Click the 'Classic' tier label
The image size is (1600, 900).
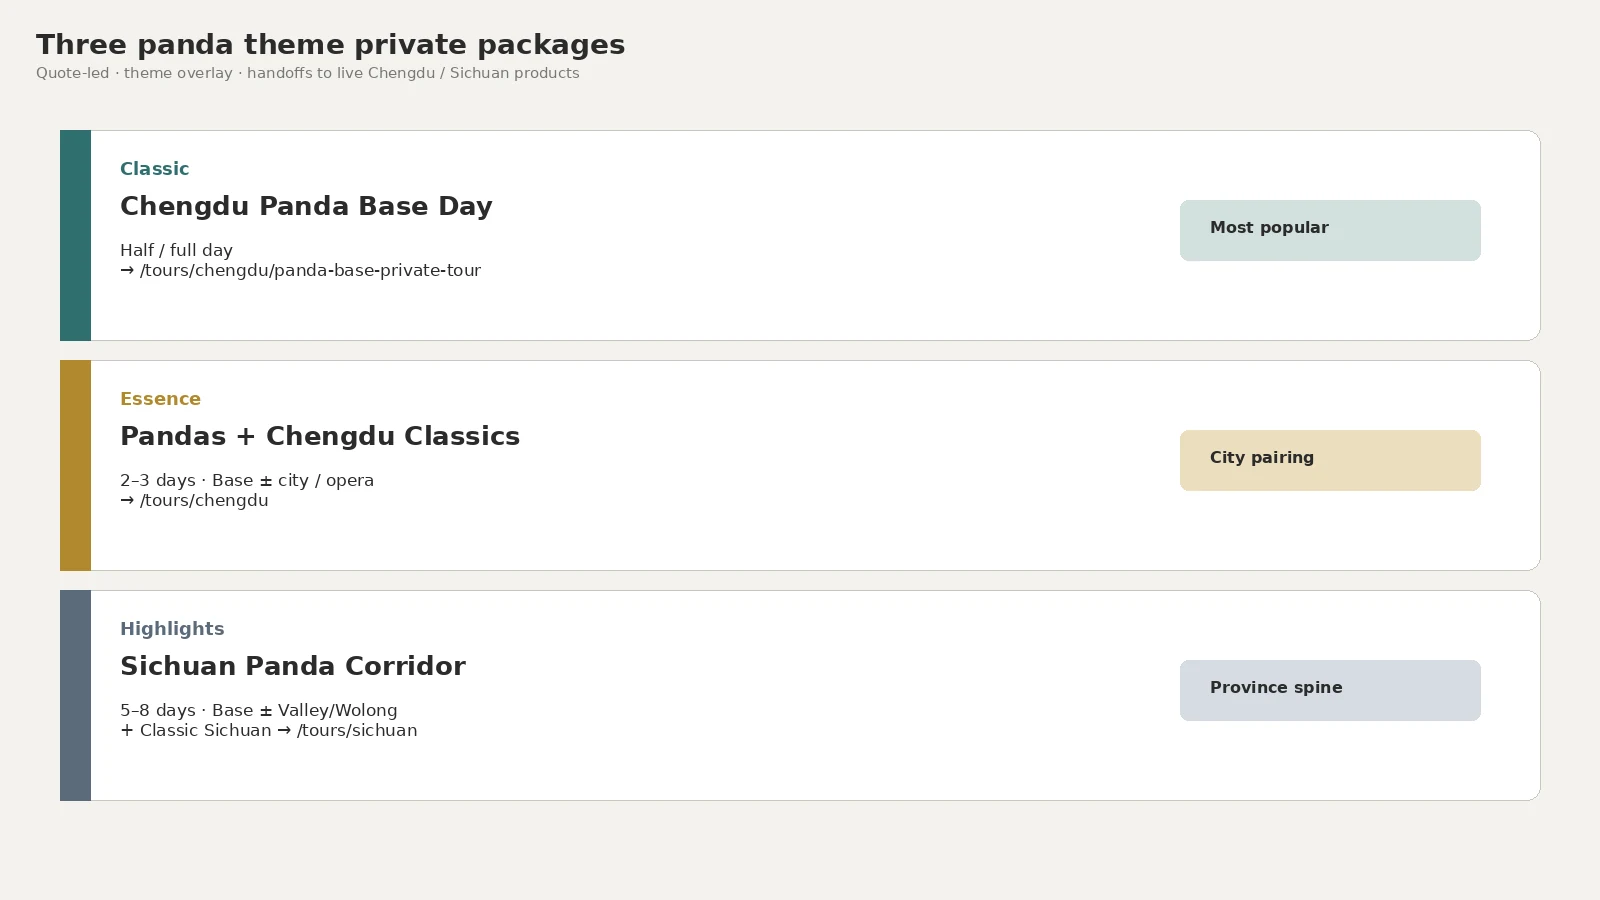tap(154, 169)
